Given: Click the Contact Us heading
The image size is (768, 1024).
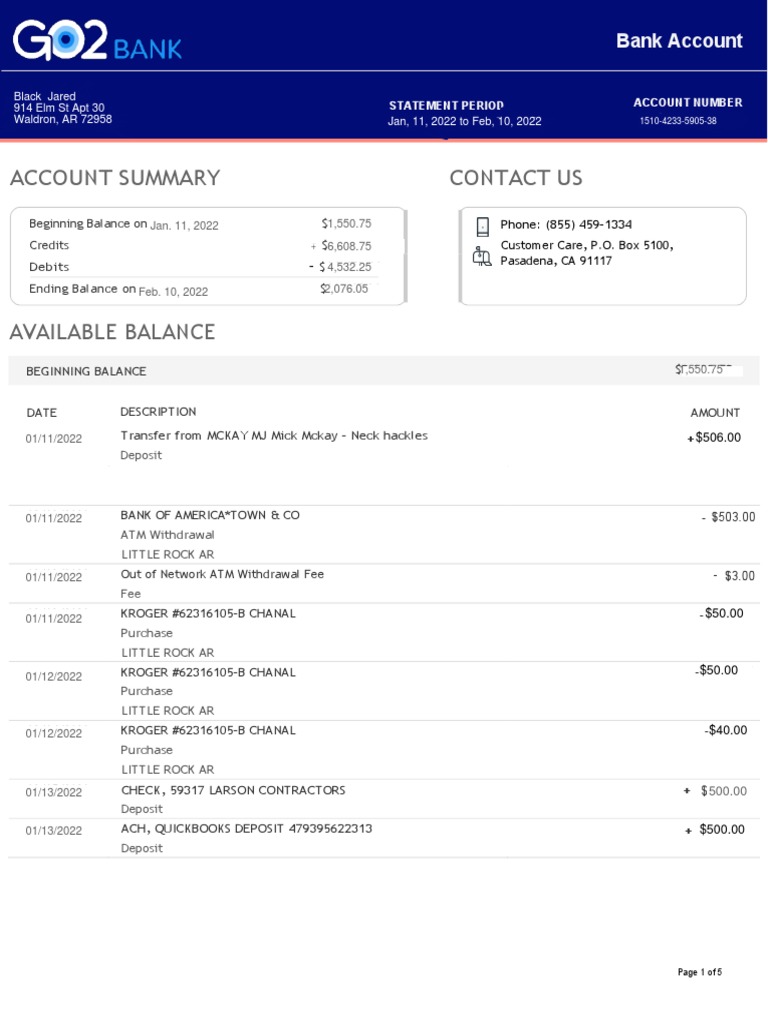Looking at the screenshot, I should coord(516,178).
